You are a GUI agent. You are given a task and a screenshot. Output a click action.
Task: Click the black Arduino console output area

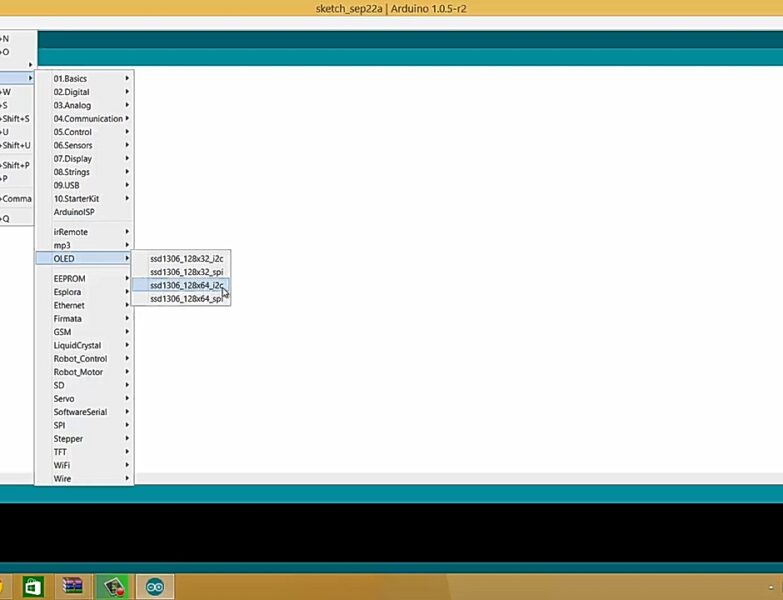pos(392,533)
